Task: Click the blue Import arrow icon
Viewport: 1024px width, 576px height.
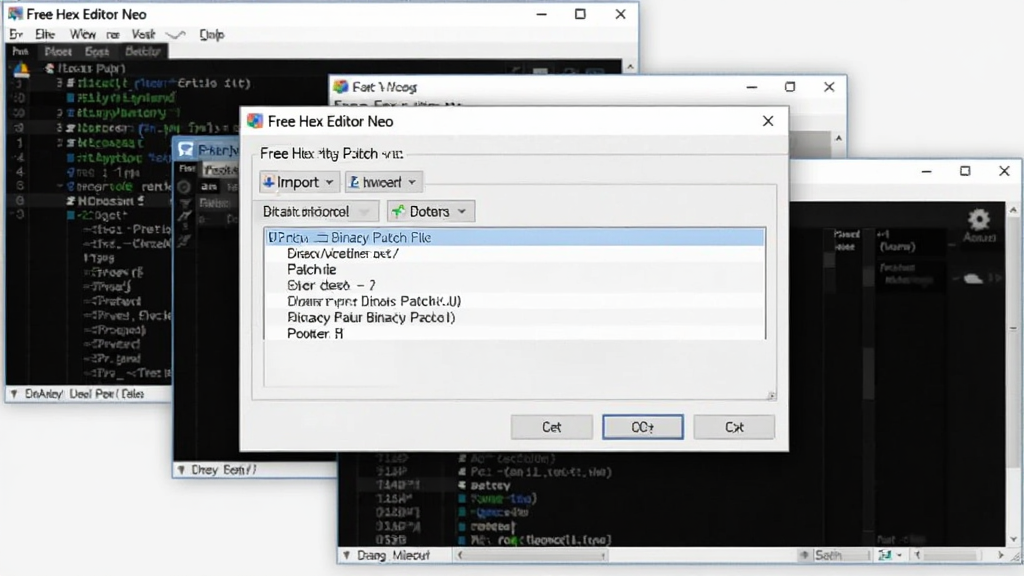Action: pyautogui.click(x=268, y=182)
